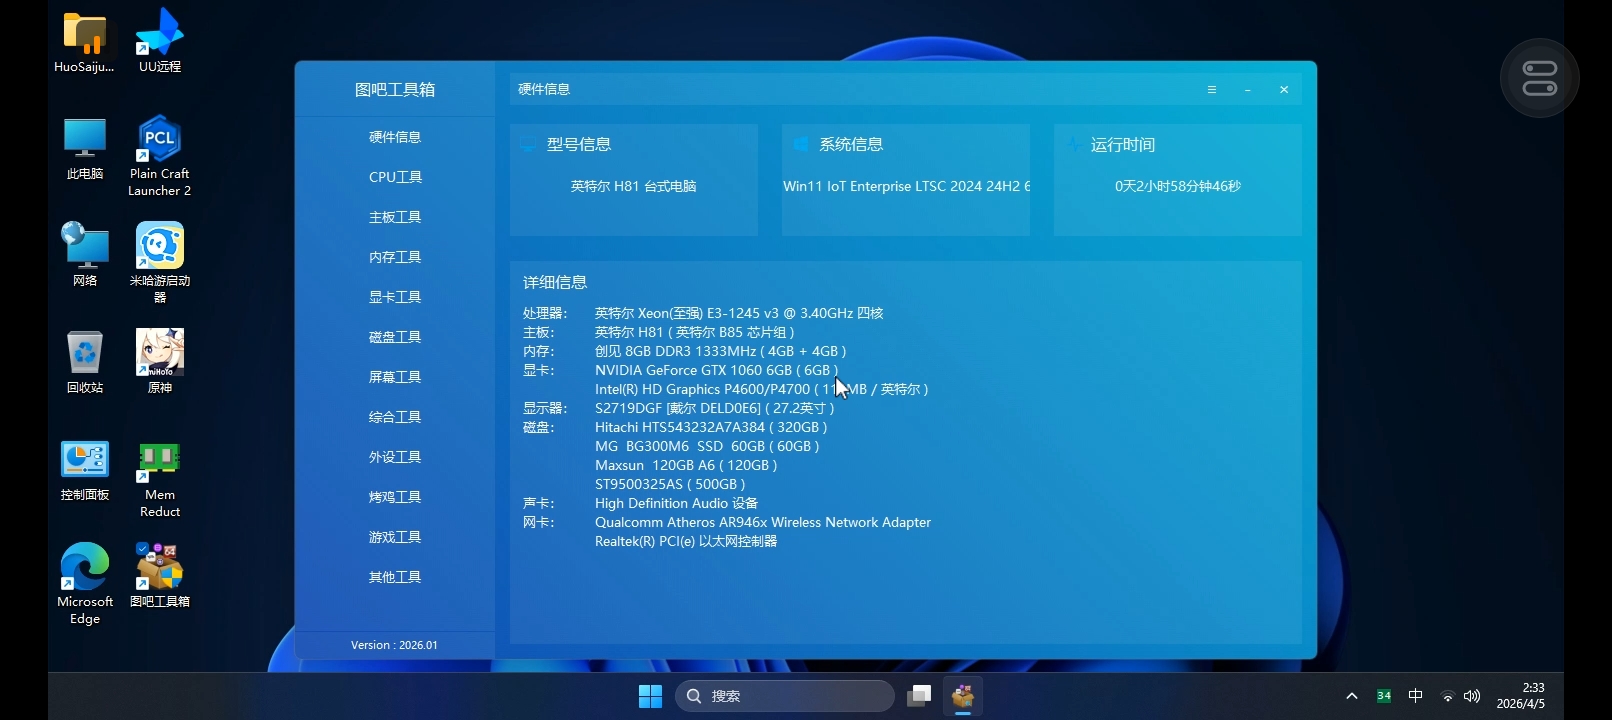Open the clock showing 2:33 and 2026/4/5
The image size is (1612, 720).
tap(1520, 696)
